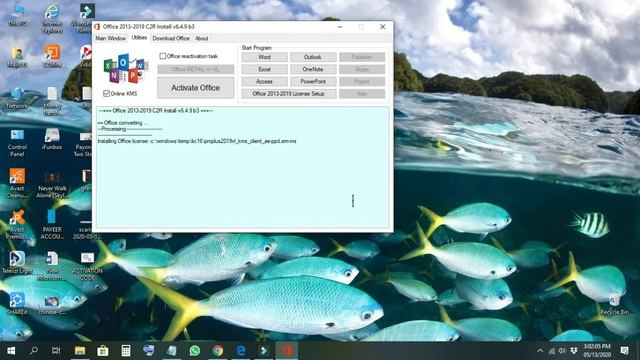
Task: Launch OneNote from Start Program group
Action: click(313, 69)
